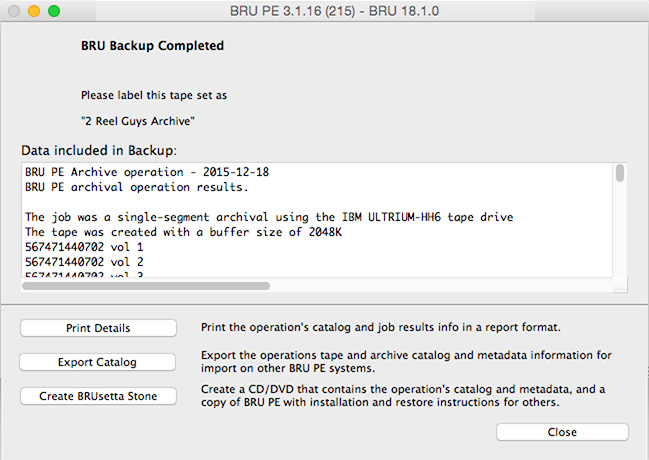Click the Data included in Backup label
The height and width of the screenshot is (460, 649).
click(99, 150)
